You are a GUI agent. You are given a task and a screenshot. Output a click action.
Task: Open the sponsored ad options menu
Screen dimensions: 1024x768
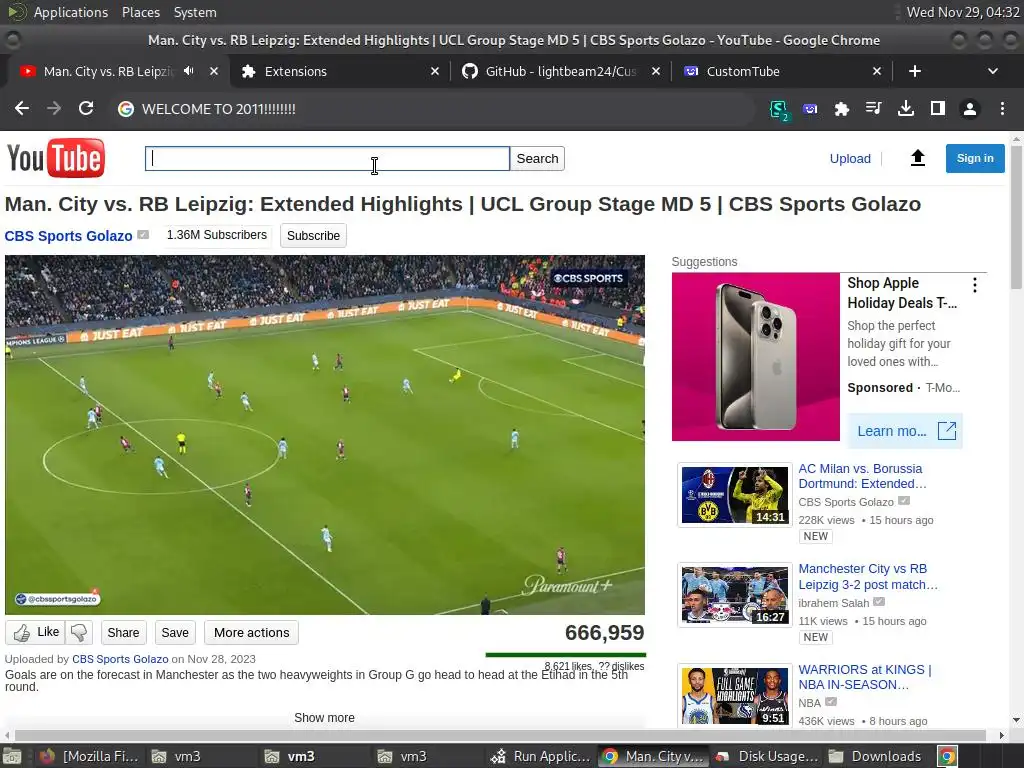(975, 284)
